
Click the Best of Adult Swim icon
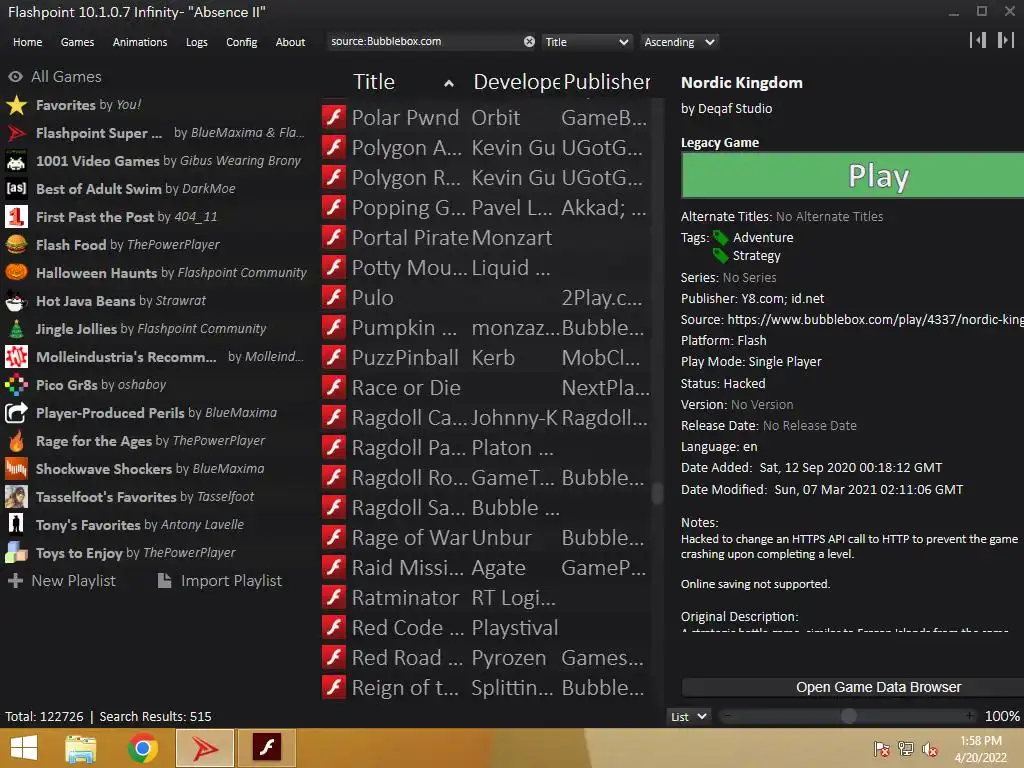(x=16, y=189)
